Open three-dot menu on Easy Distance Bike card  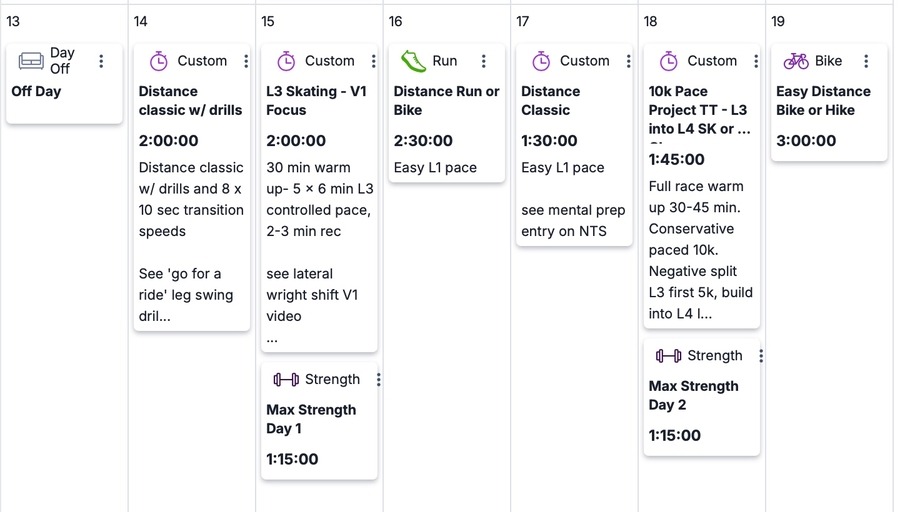(x=866, y=61)
